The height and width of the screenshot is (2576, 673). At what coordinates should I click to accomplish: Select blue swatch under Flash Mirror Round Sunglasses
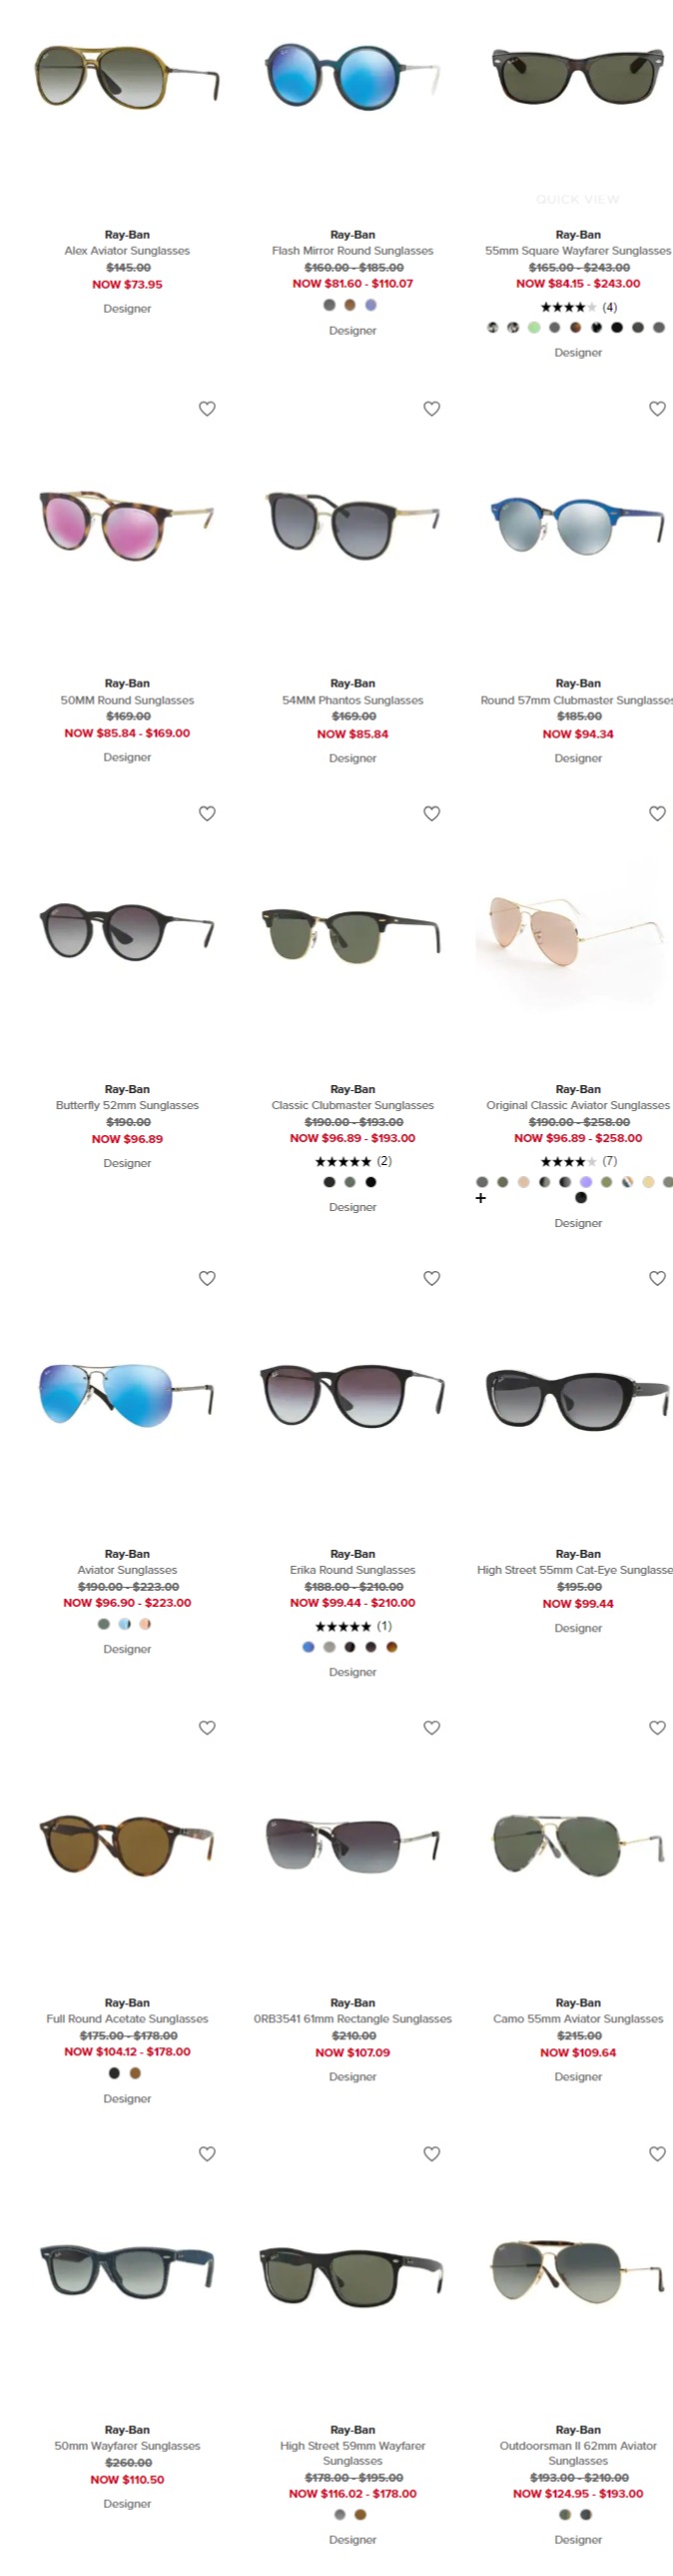[371, 305]
